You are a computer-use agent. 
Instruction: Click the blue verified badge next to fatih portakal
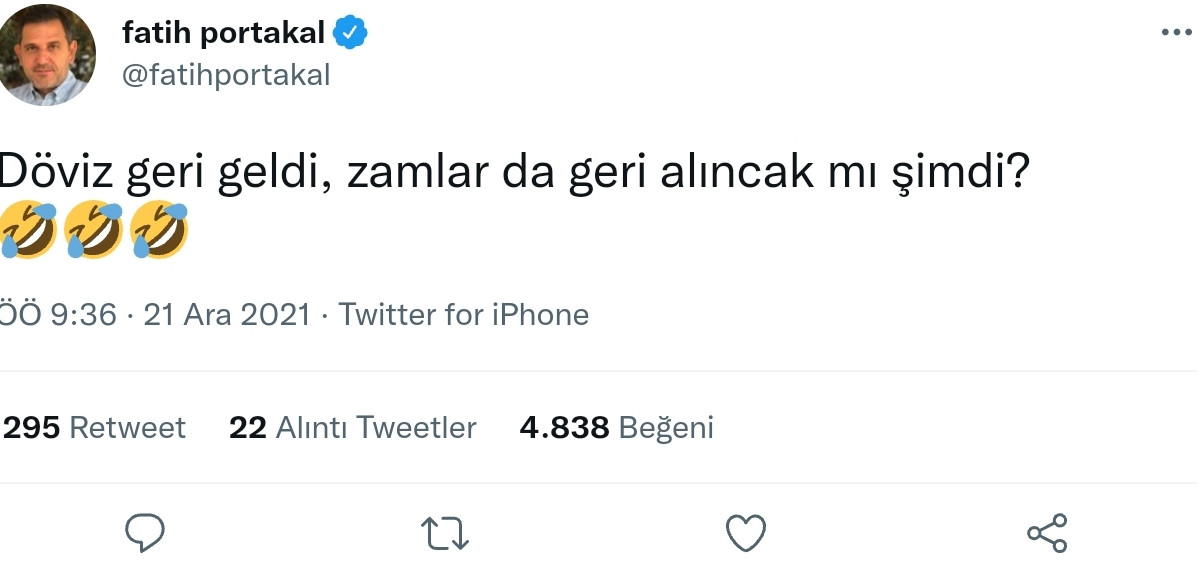351,31
